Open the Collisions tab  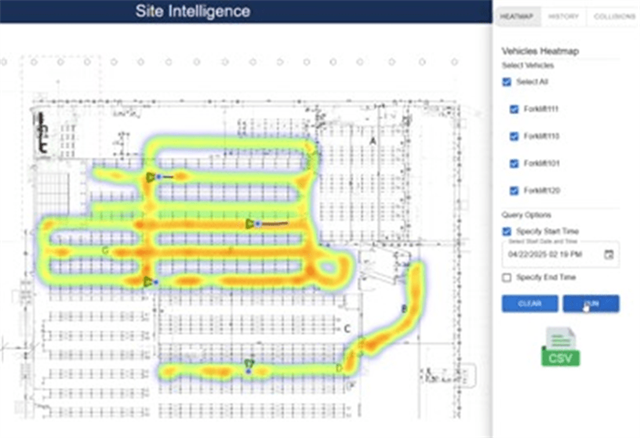pos(613,17)
